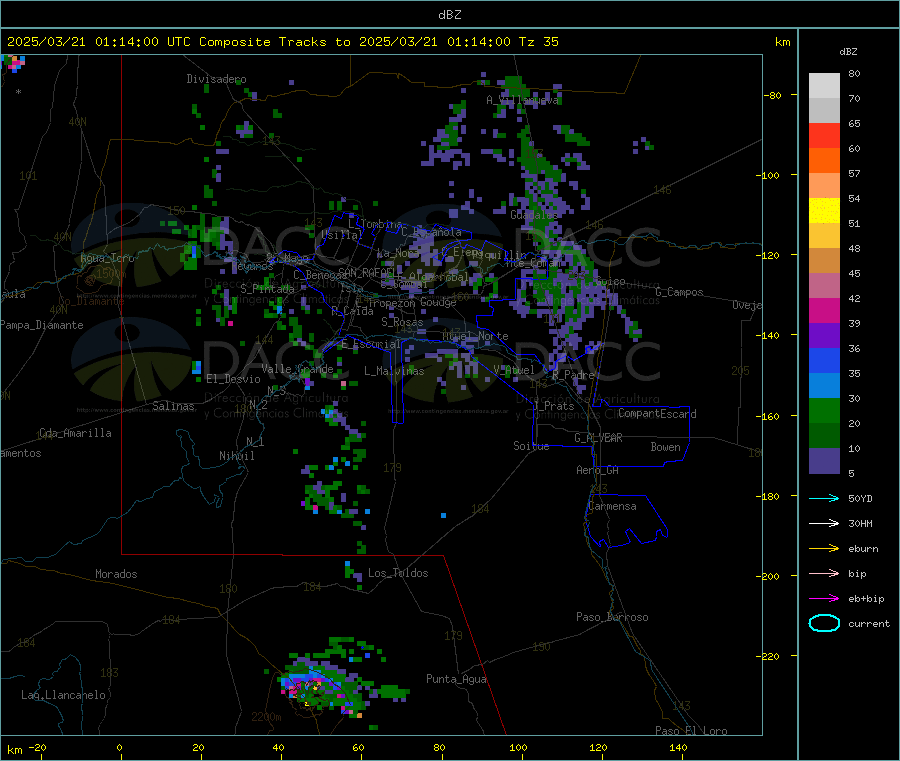Click the '-80' km y-axis tick label

click(771, 95)
